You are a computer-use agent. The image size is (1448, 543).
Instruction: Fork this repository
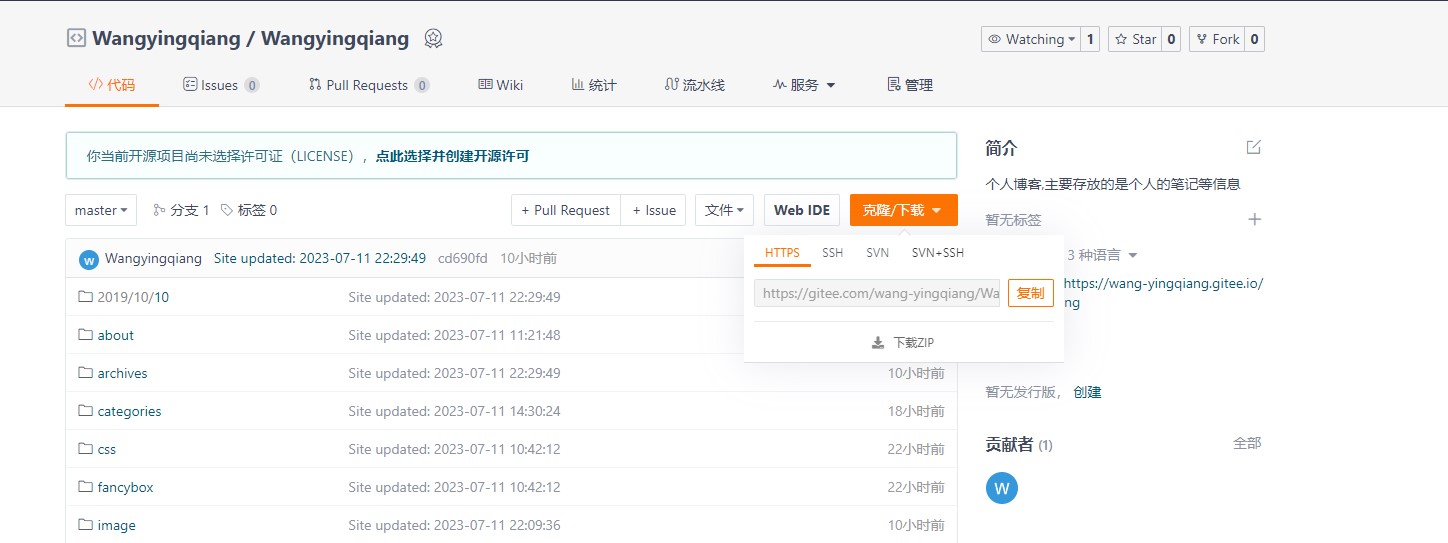pos(1216,40)
